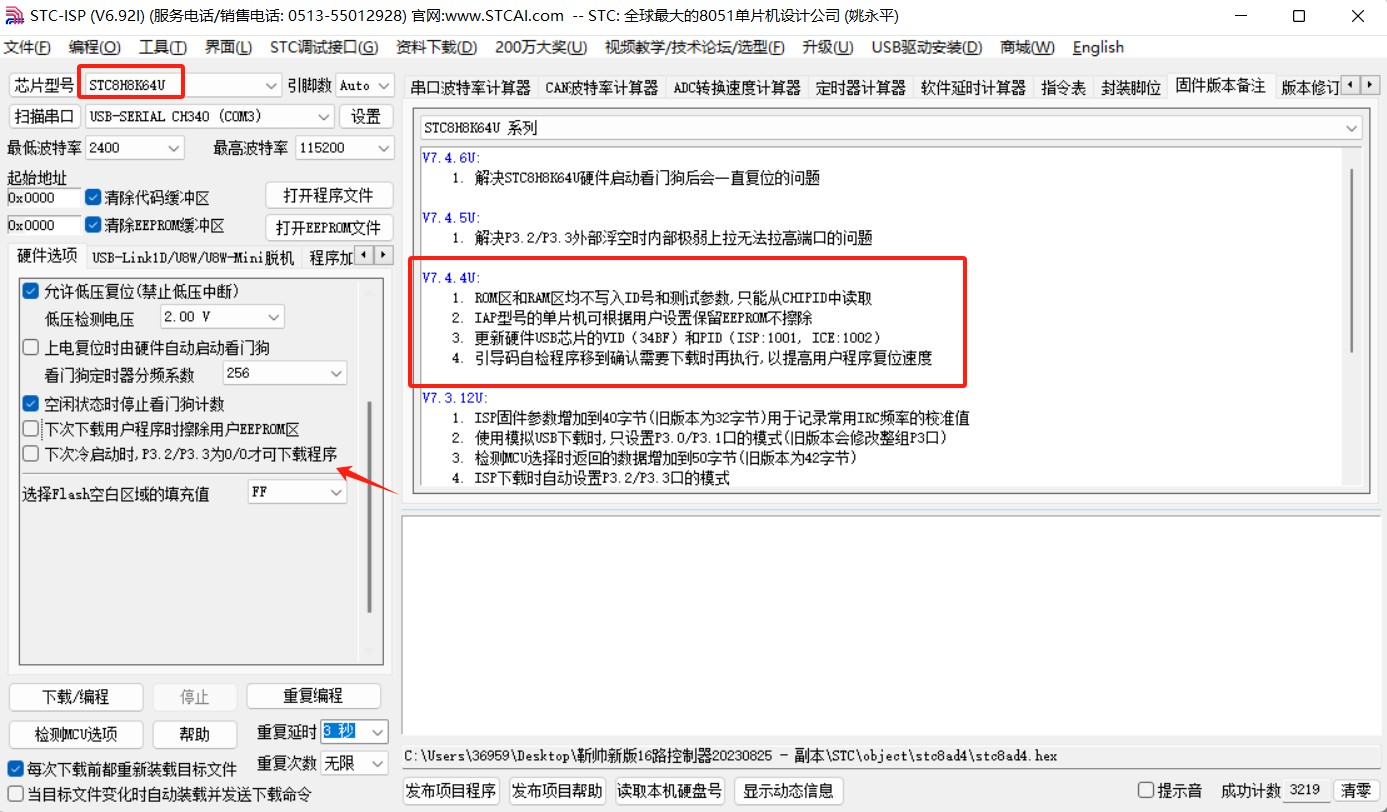Toggle 清除代码缓冲区 checkbox
The image size is (1387, 812).
[x=94, y=198]
